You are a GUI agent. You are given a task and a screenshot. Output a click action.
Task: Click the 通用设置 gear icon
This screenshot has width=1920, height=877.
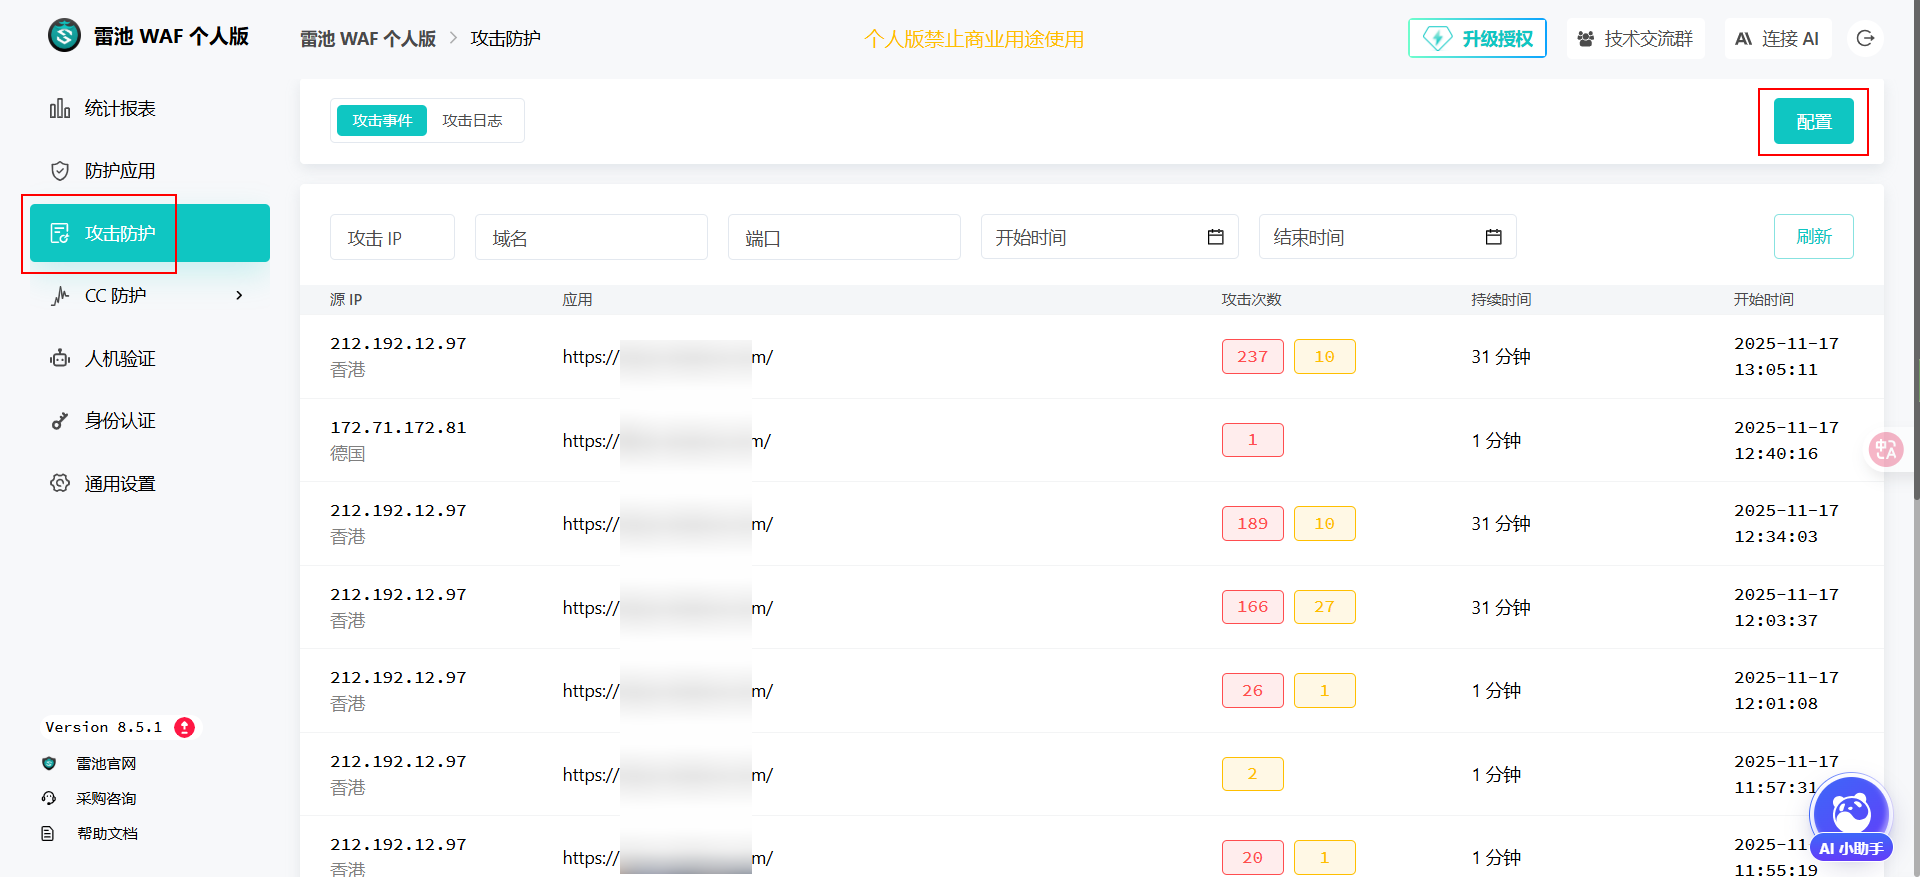point(60,483)
